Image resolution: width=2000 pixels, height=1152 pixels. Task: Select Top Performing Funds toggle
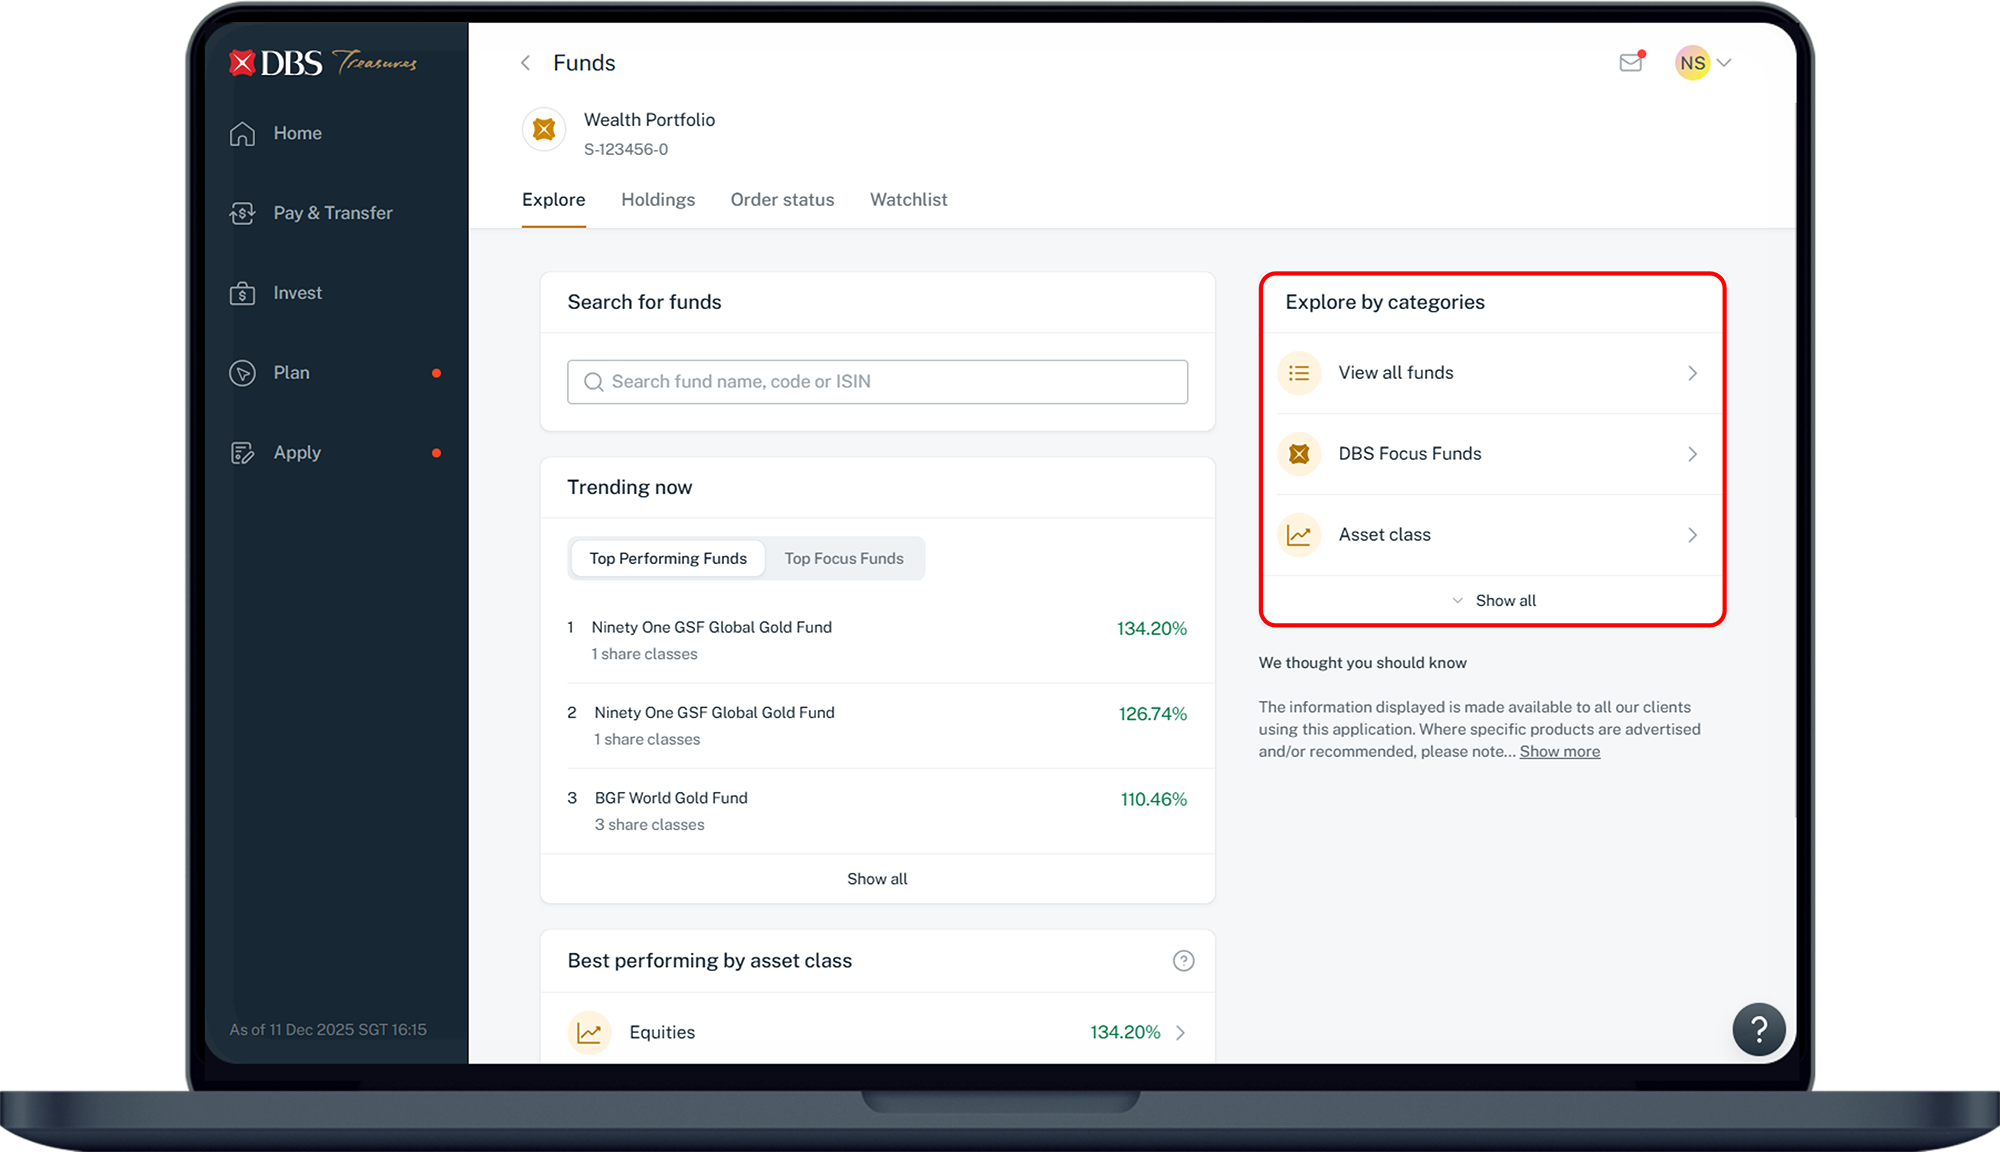coord(668,559)
